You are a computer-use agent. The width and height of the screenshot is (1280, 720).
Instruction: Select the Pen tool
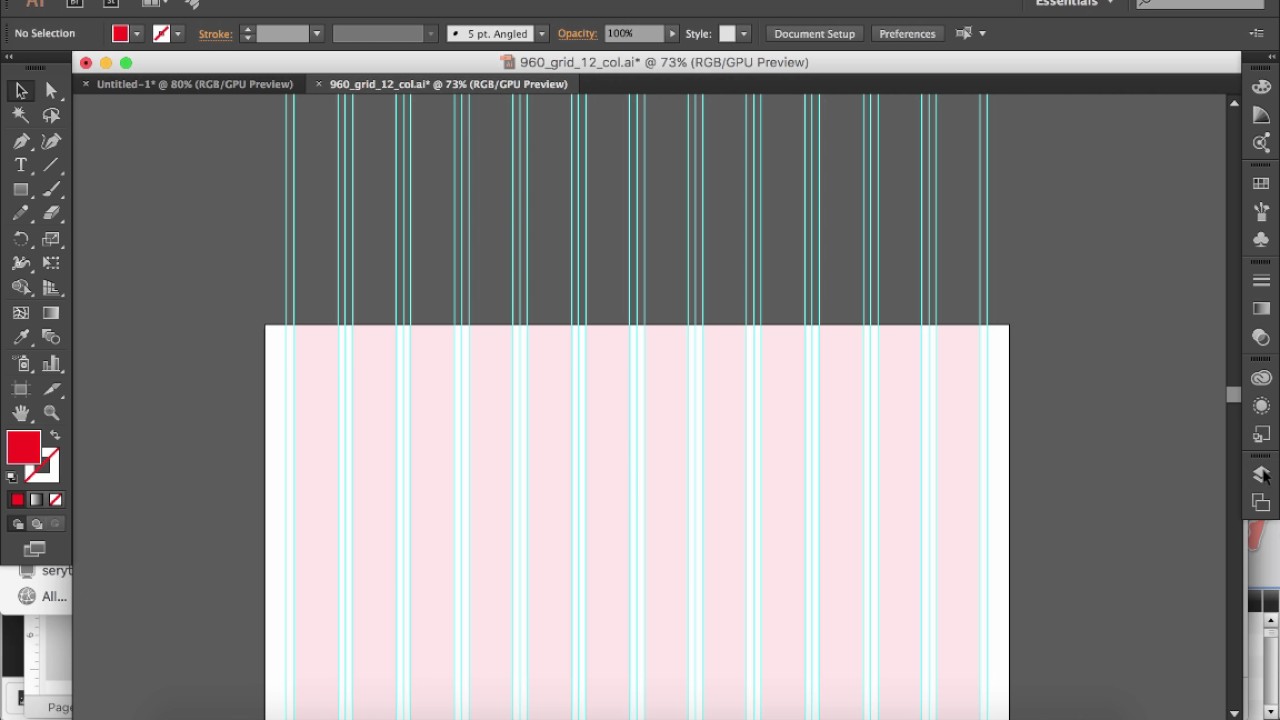(x=21, y=141)
